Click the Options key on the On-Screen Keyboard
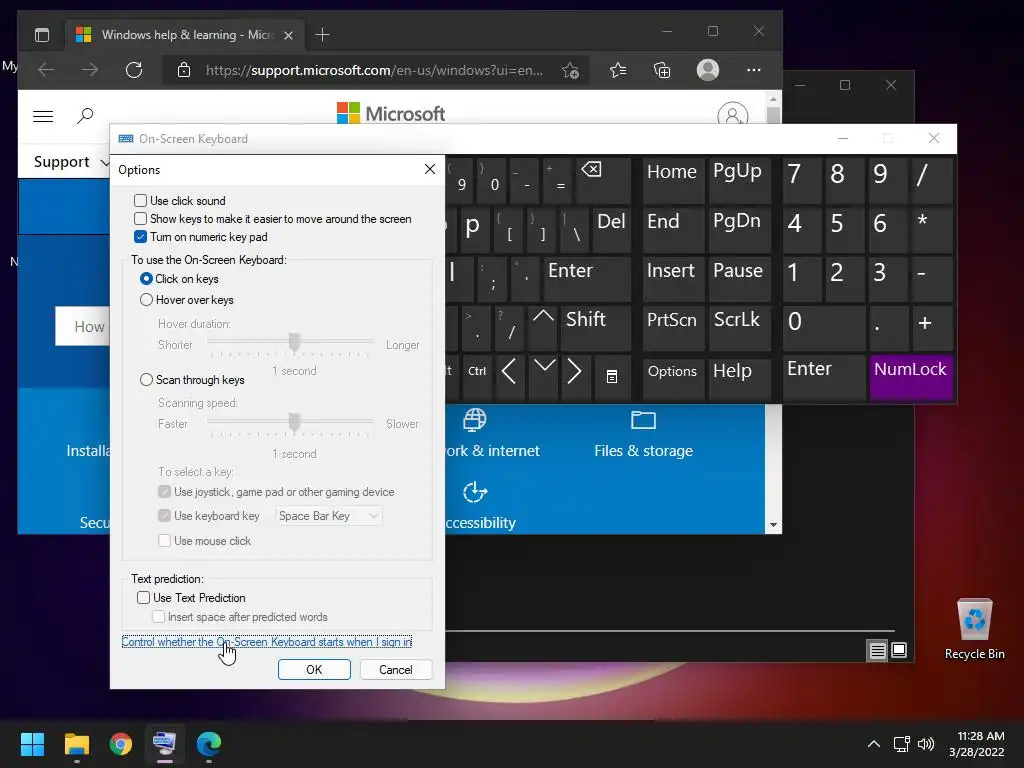Viewport: 1024px width, 768px height. point(673,377)
